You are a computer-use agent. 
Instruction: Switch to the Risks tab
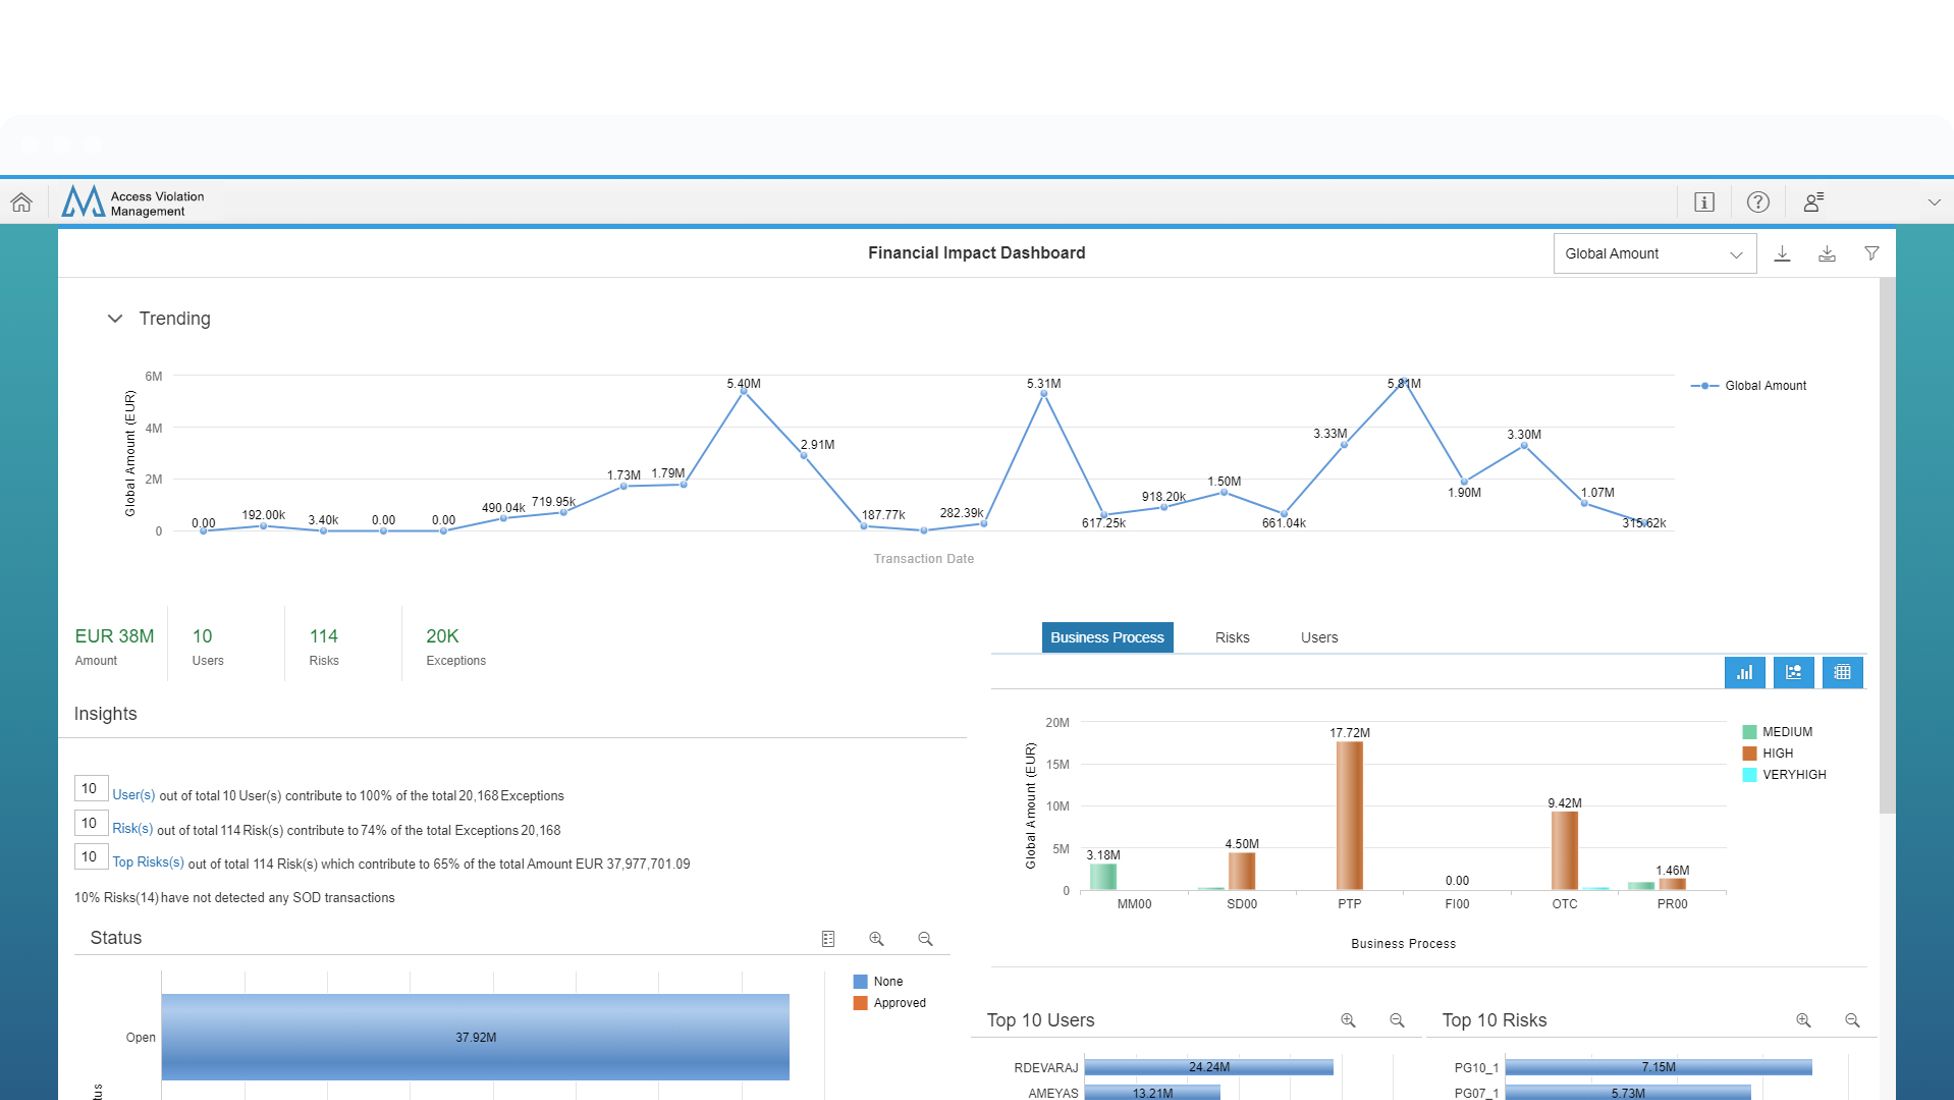pyautogui.click(x=1232, y=638)
